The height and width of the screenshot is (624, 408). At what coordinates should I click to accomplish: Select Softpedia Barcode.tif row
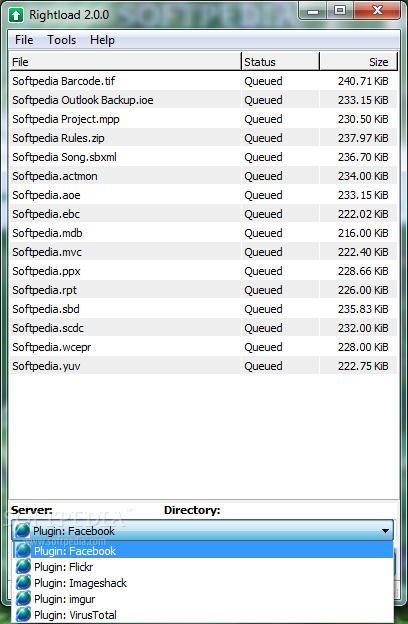203,81
